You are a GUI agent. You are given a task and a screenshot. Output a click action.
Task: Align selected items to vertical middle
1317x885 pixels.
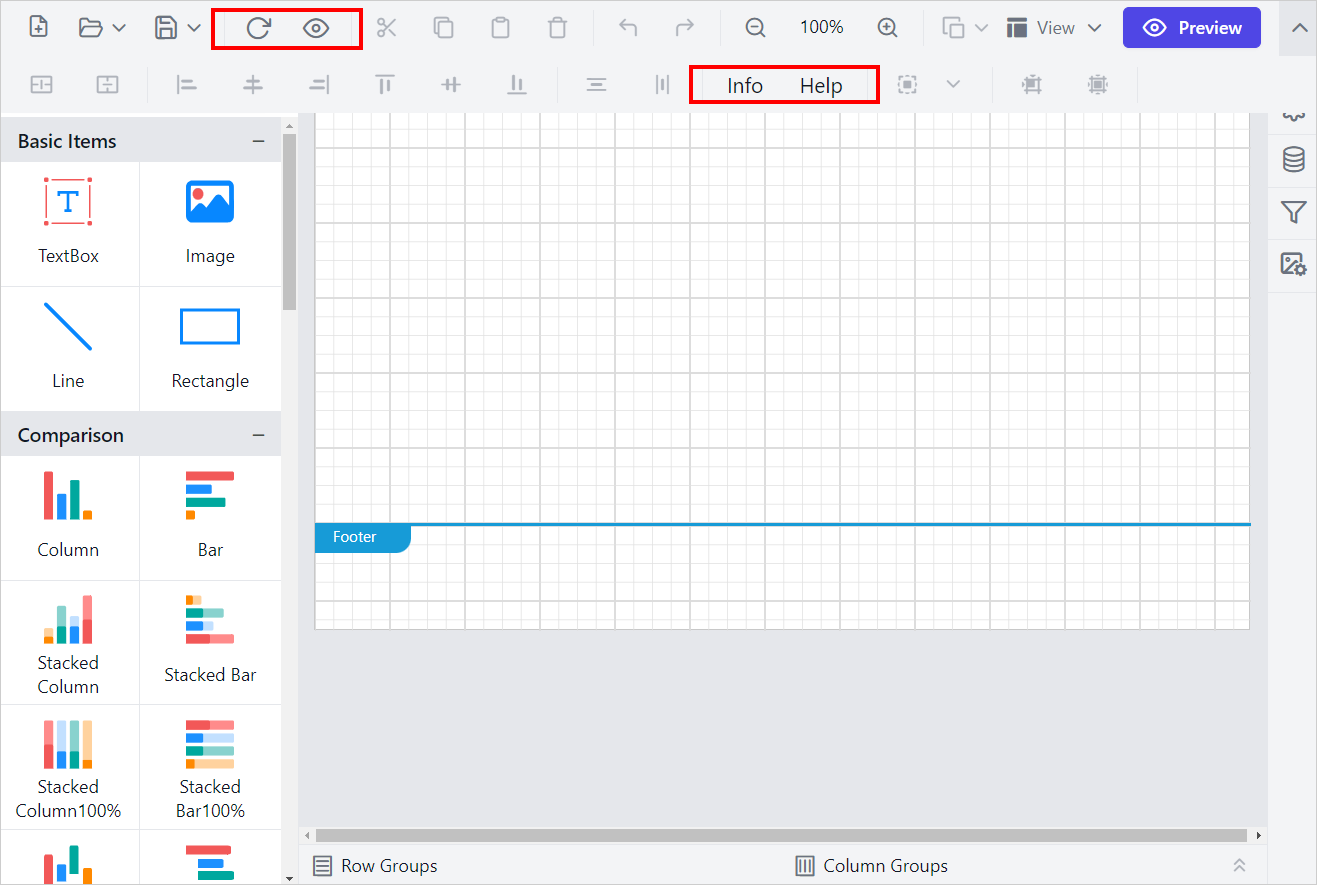451,85
